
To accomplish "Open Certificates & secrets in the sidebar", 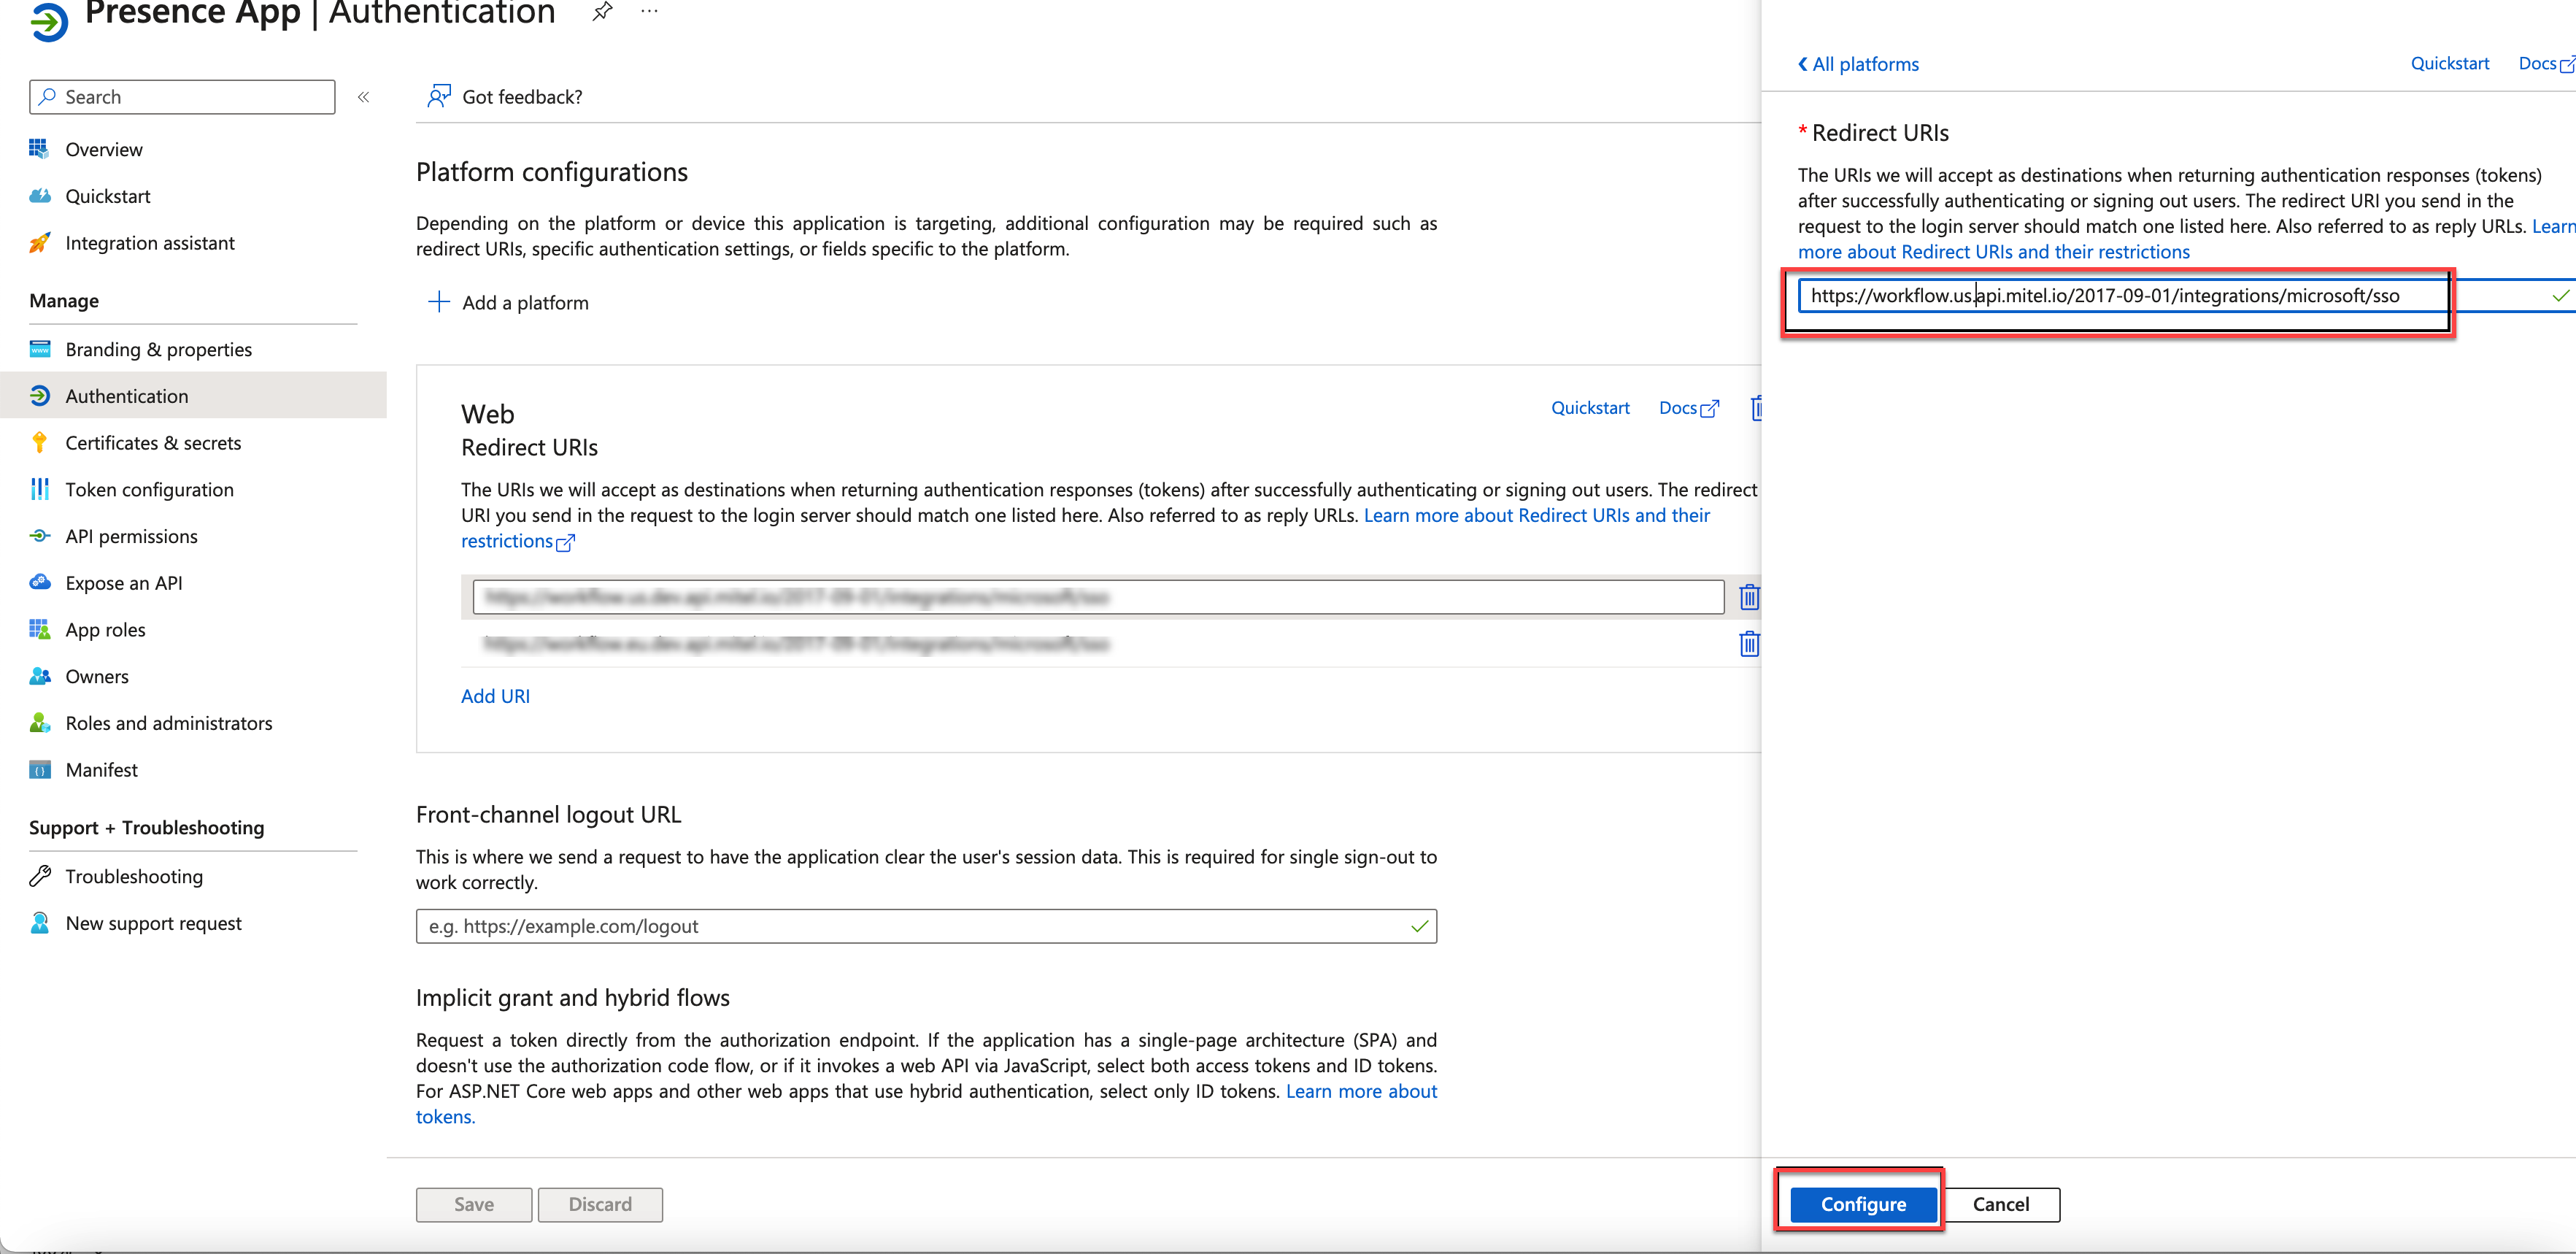I will (x=153, y=443).
